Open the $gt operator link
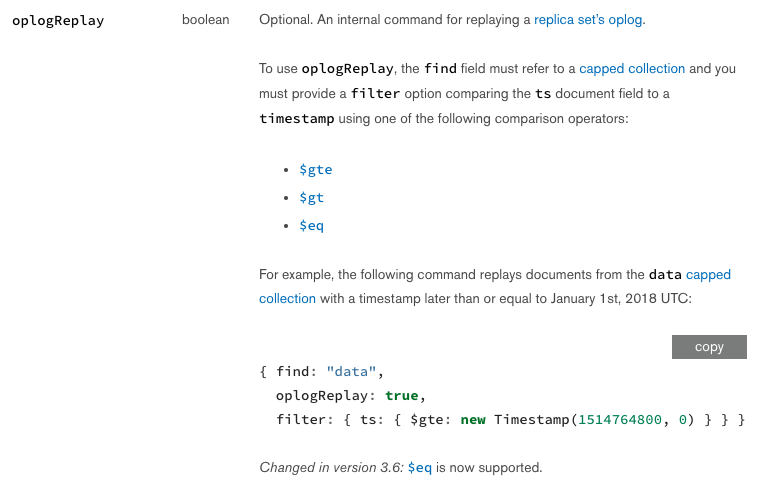 [311, 198]
